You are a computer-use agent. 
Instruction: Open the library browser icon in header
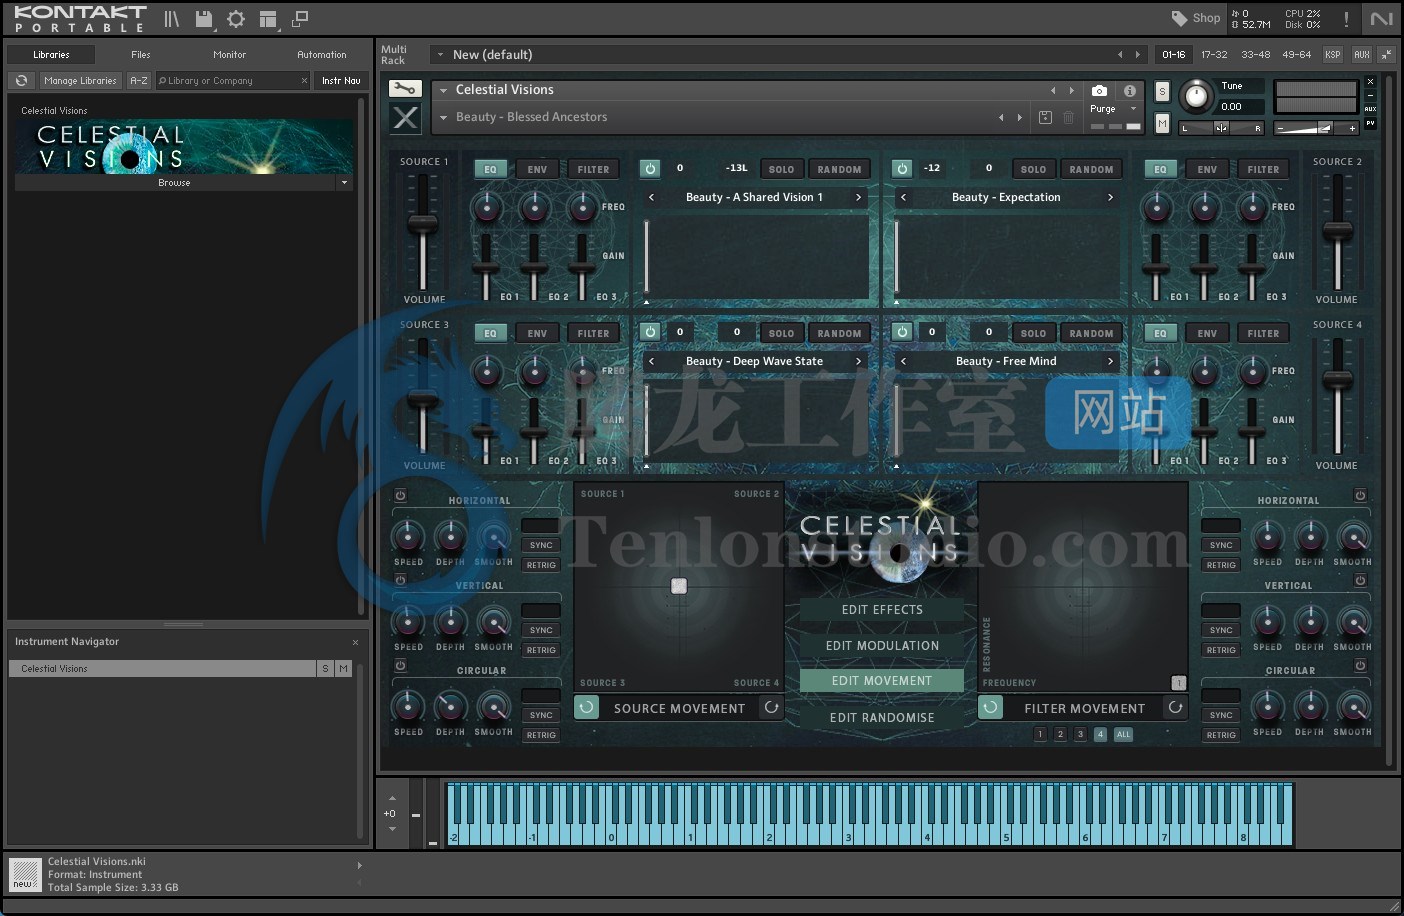(x=172, y=18)
